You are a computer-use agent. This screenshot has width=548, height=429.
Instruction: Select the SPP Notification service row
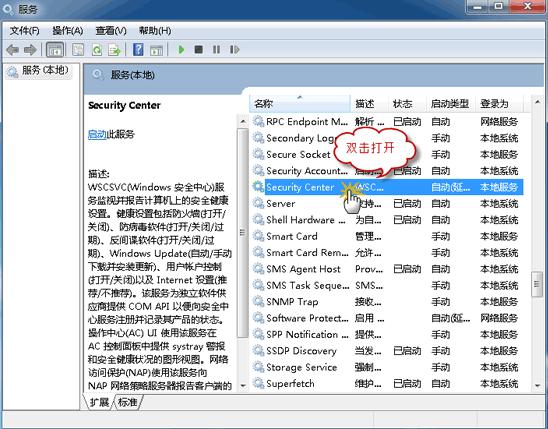point(387,334)
